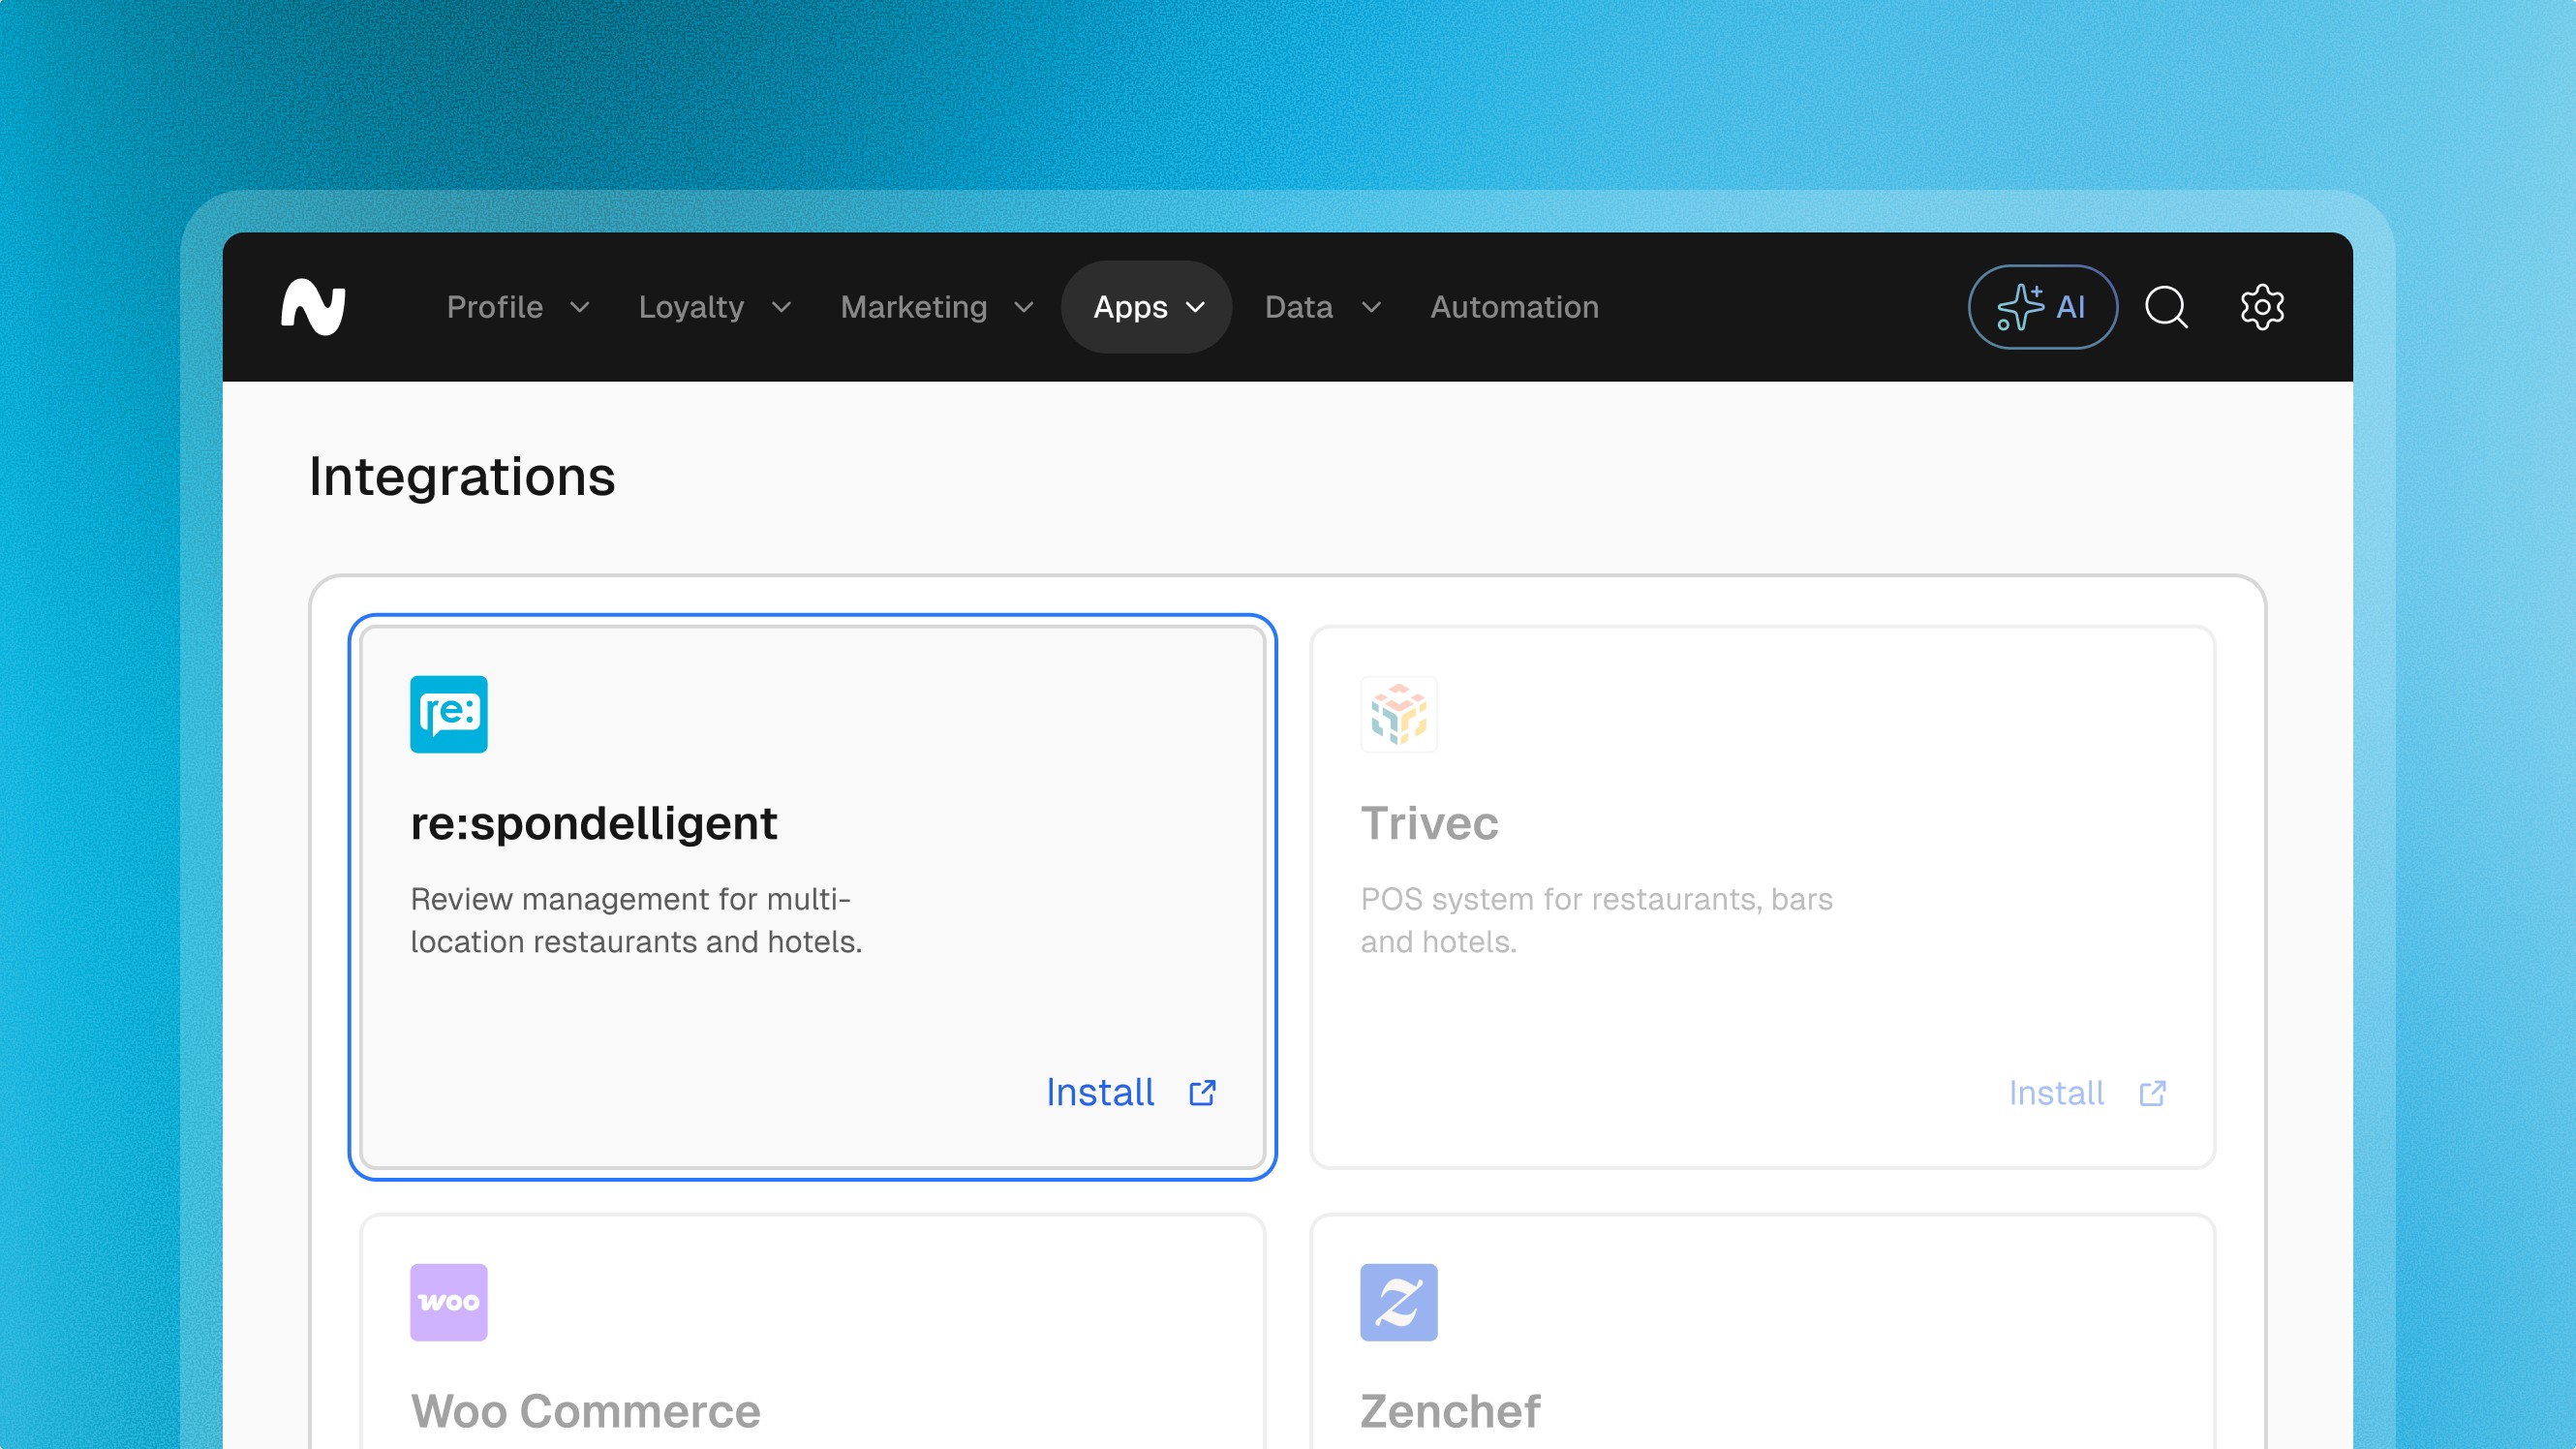The image size is (2576, 1449).
Task: Open the Apps dropdown menu
Action: (1147, 307)
